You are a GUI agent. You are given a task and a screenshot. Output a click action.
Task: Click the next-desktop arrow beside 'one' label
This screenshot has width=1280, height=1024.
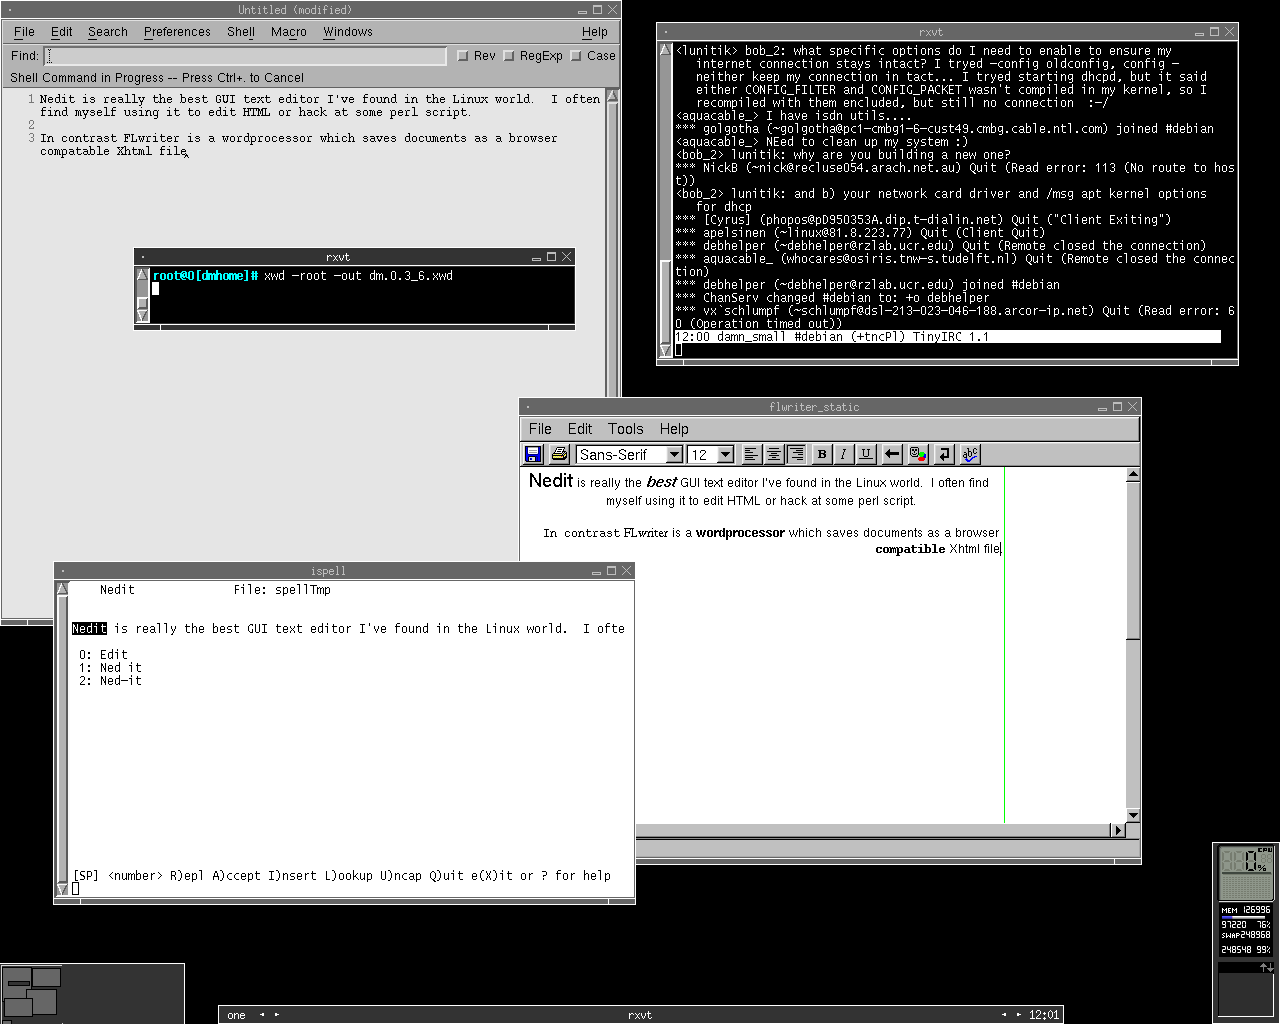pos(277,1015)
